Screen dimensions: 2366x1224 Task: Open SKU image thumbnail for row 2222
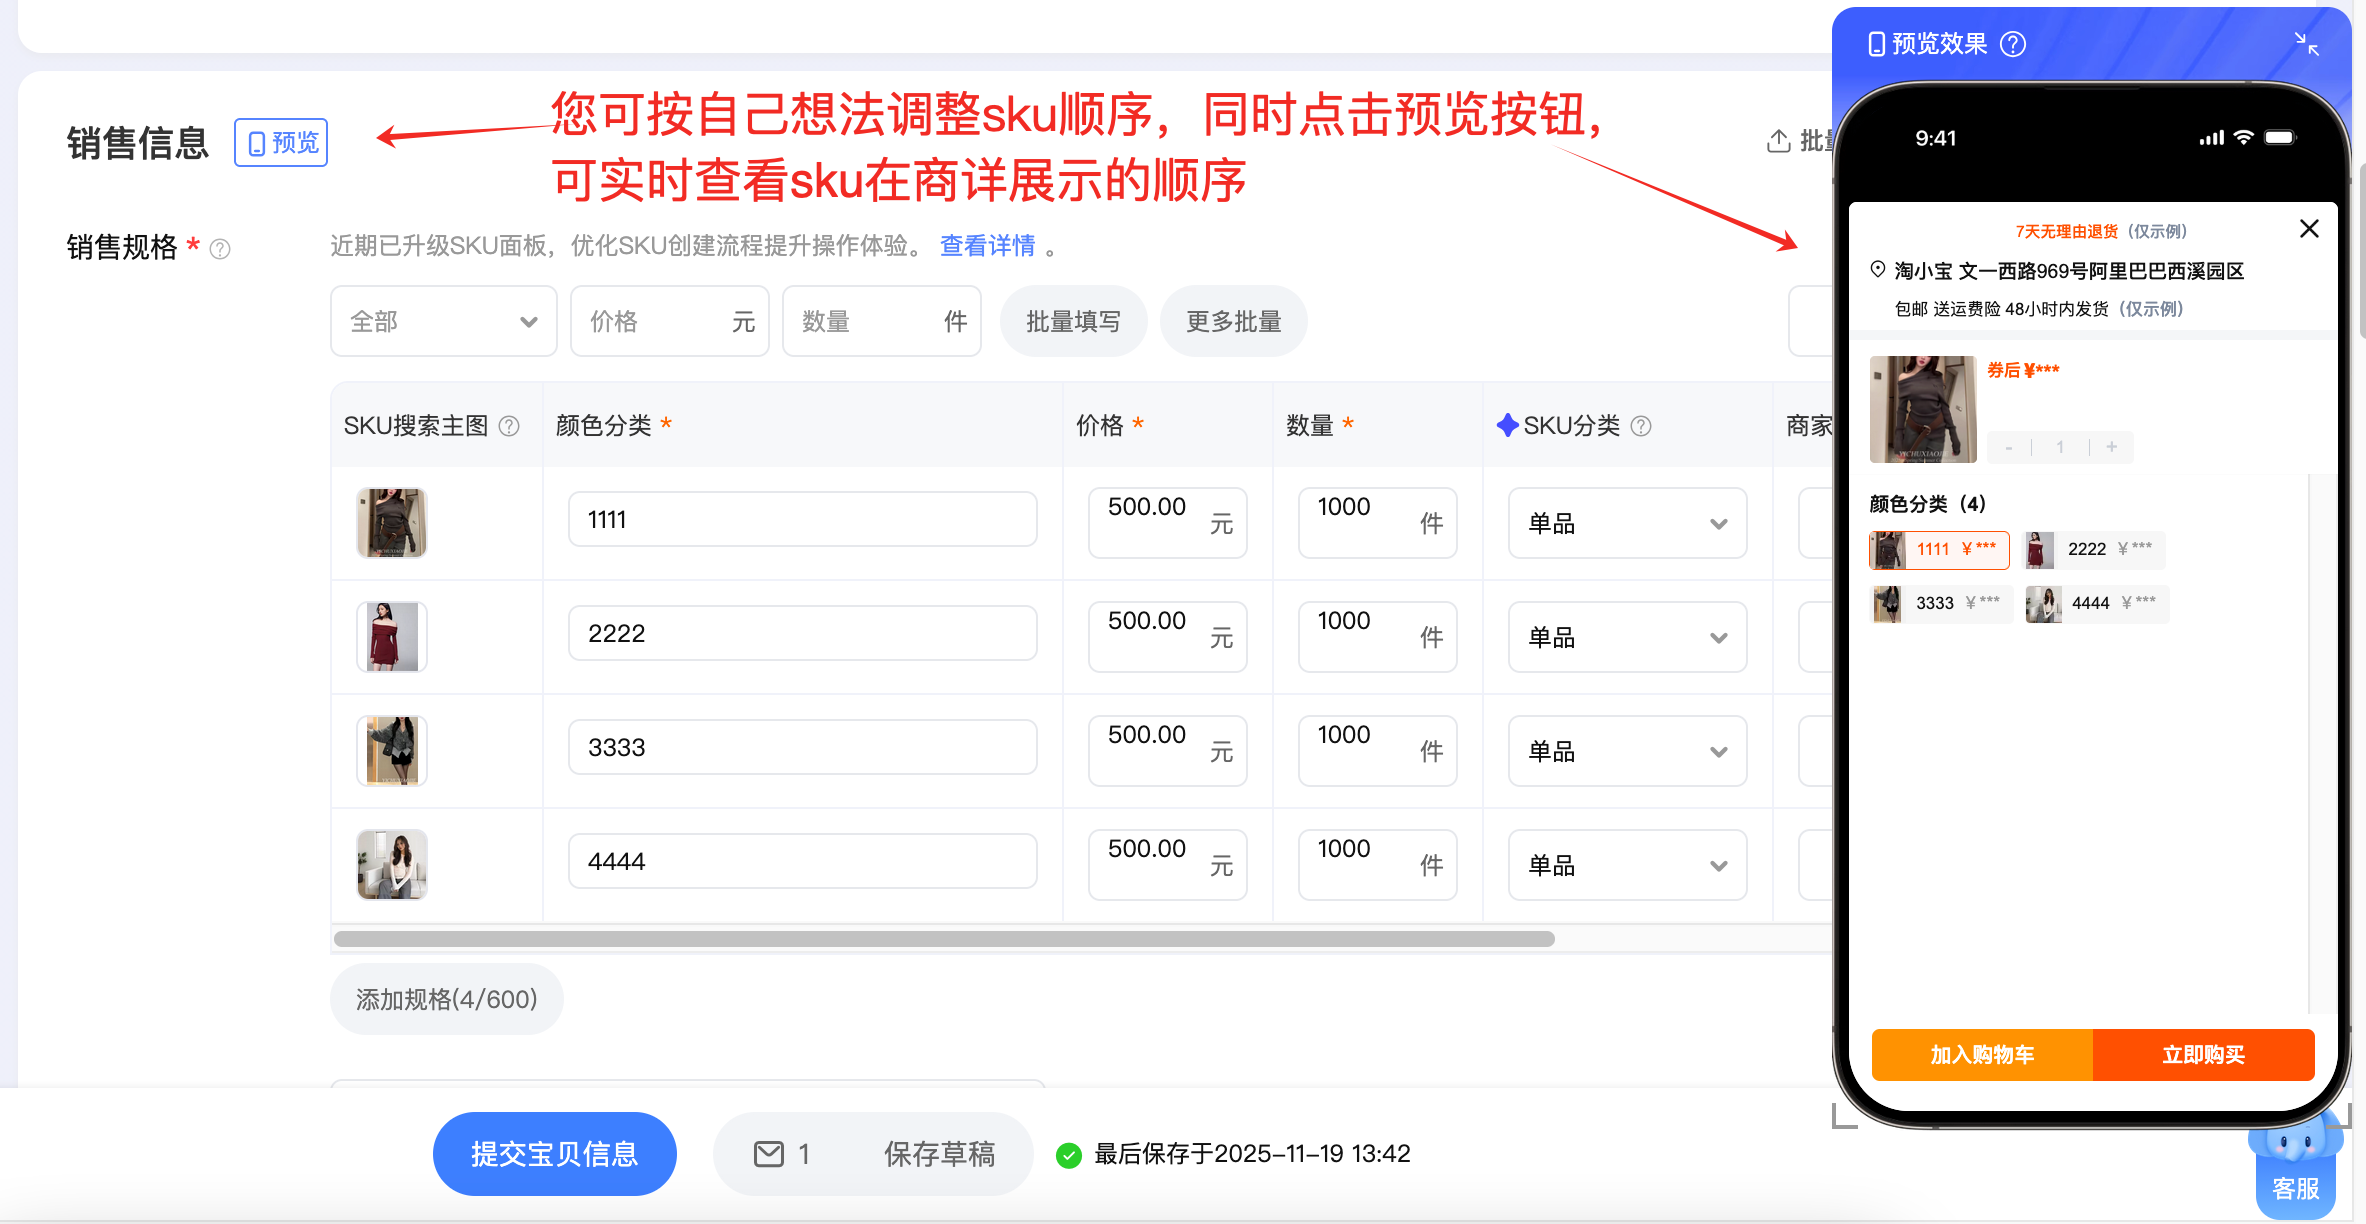[392, 636]
